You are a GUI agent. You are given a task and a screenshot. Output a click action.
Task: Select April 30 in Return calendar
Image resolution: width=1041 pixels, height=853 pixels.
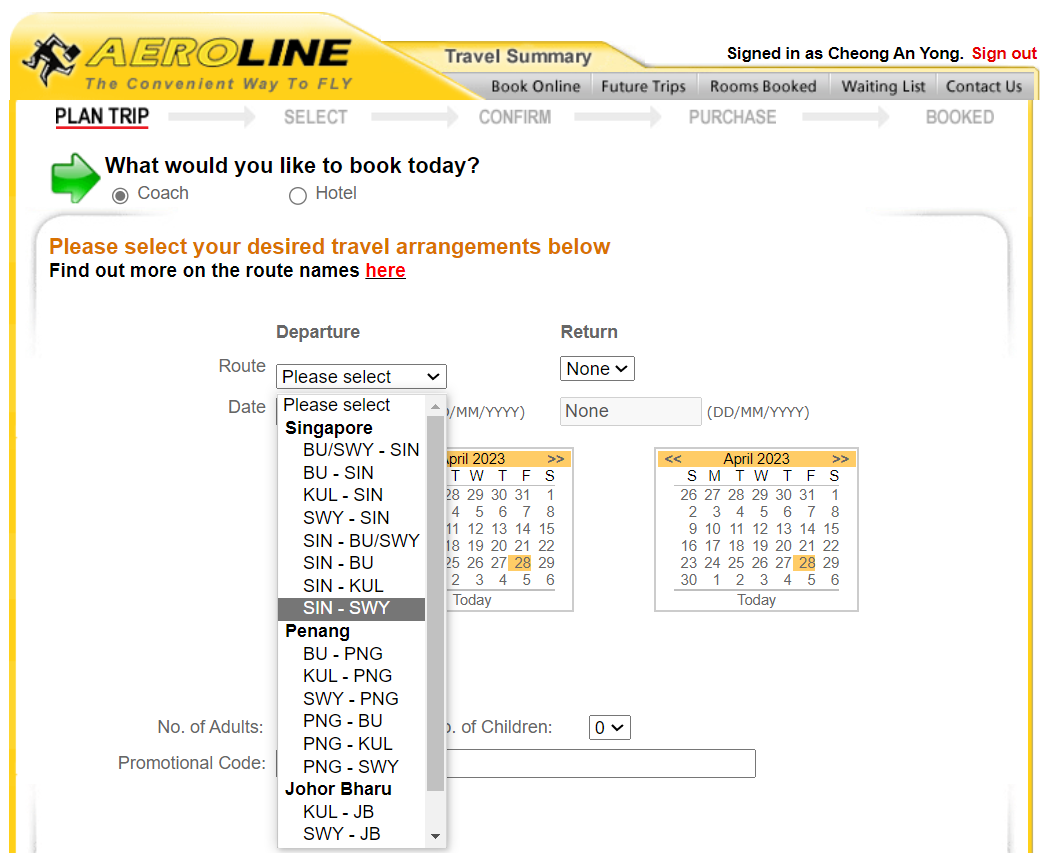(689, 580)
